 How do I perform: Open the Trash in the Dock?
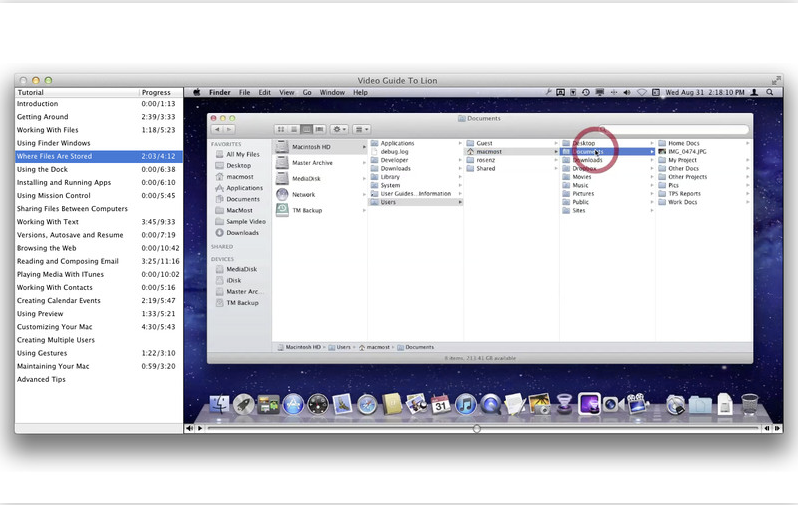[x=750, y=405]
